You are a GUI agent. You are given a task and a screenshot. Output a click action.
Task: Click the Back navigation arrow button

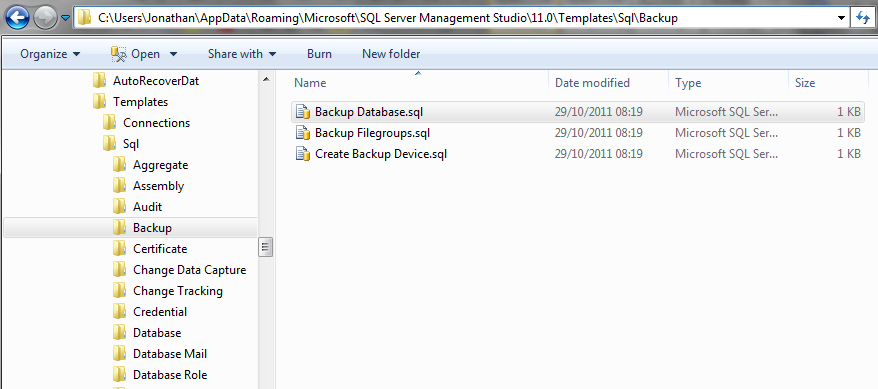tap(17, 18)
